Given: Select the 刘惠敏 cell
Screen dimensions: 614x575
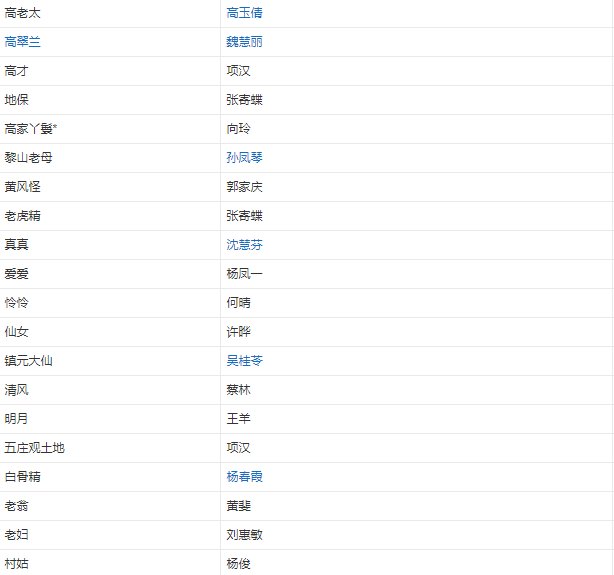Looking at the screenshot, I should [x=245, y=535].
